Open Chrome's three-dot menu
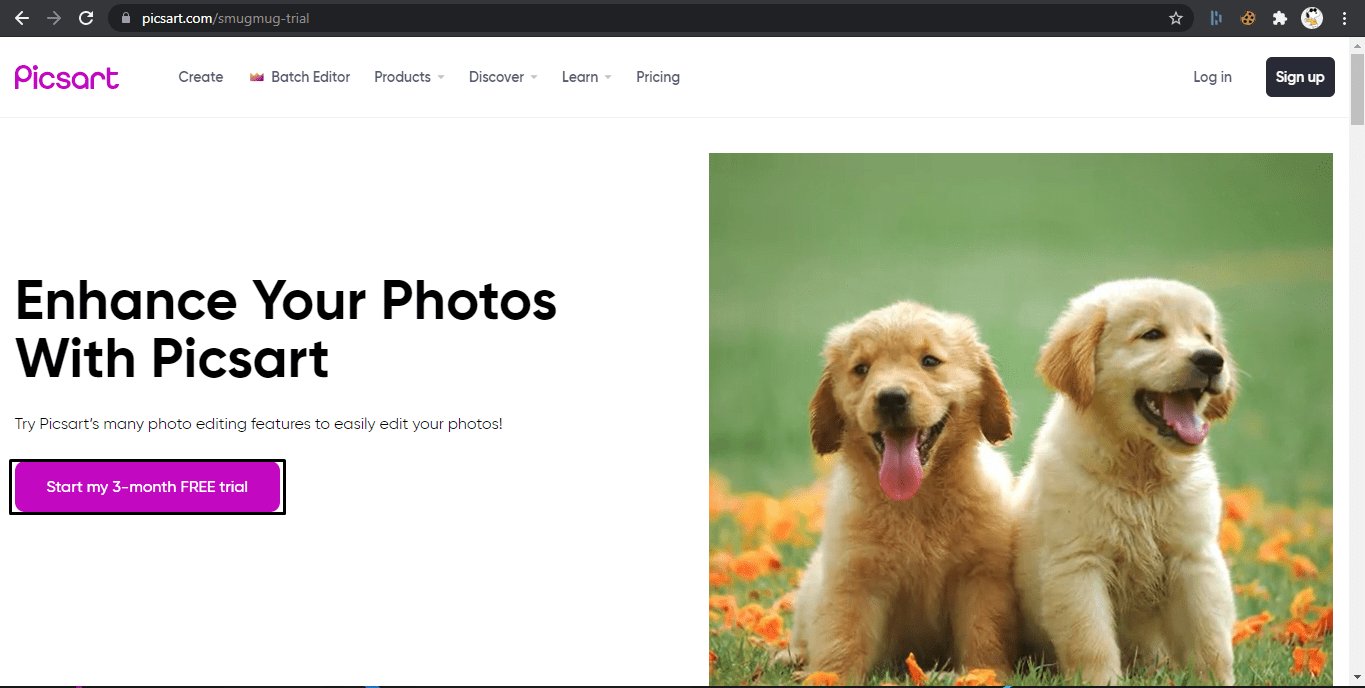 1344,17
